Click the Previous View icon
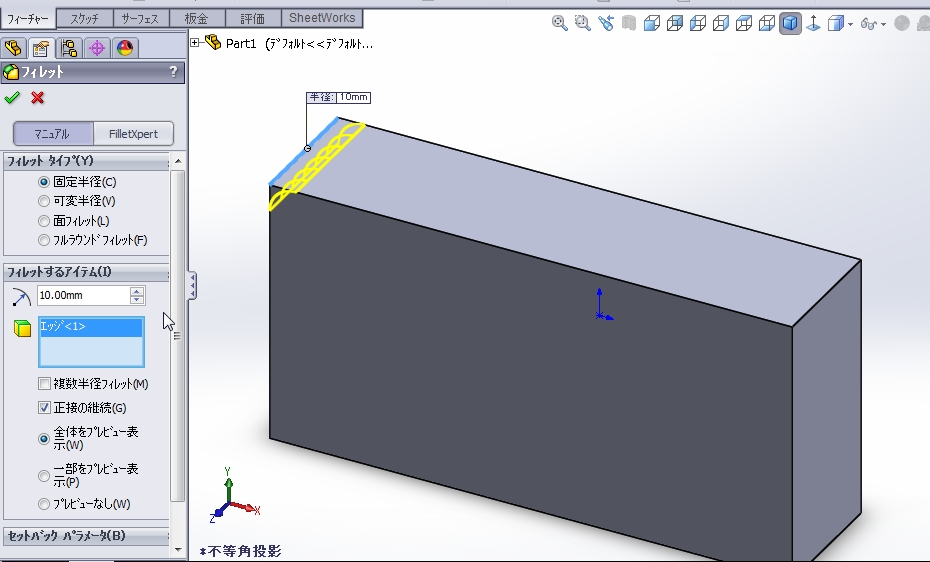Image resolution: width=930 pixels, height=562 pixels. tap(606, 23)
